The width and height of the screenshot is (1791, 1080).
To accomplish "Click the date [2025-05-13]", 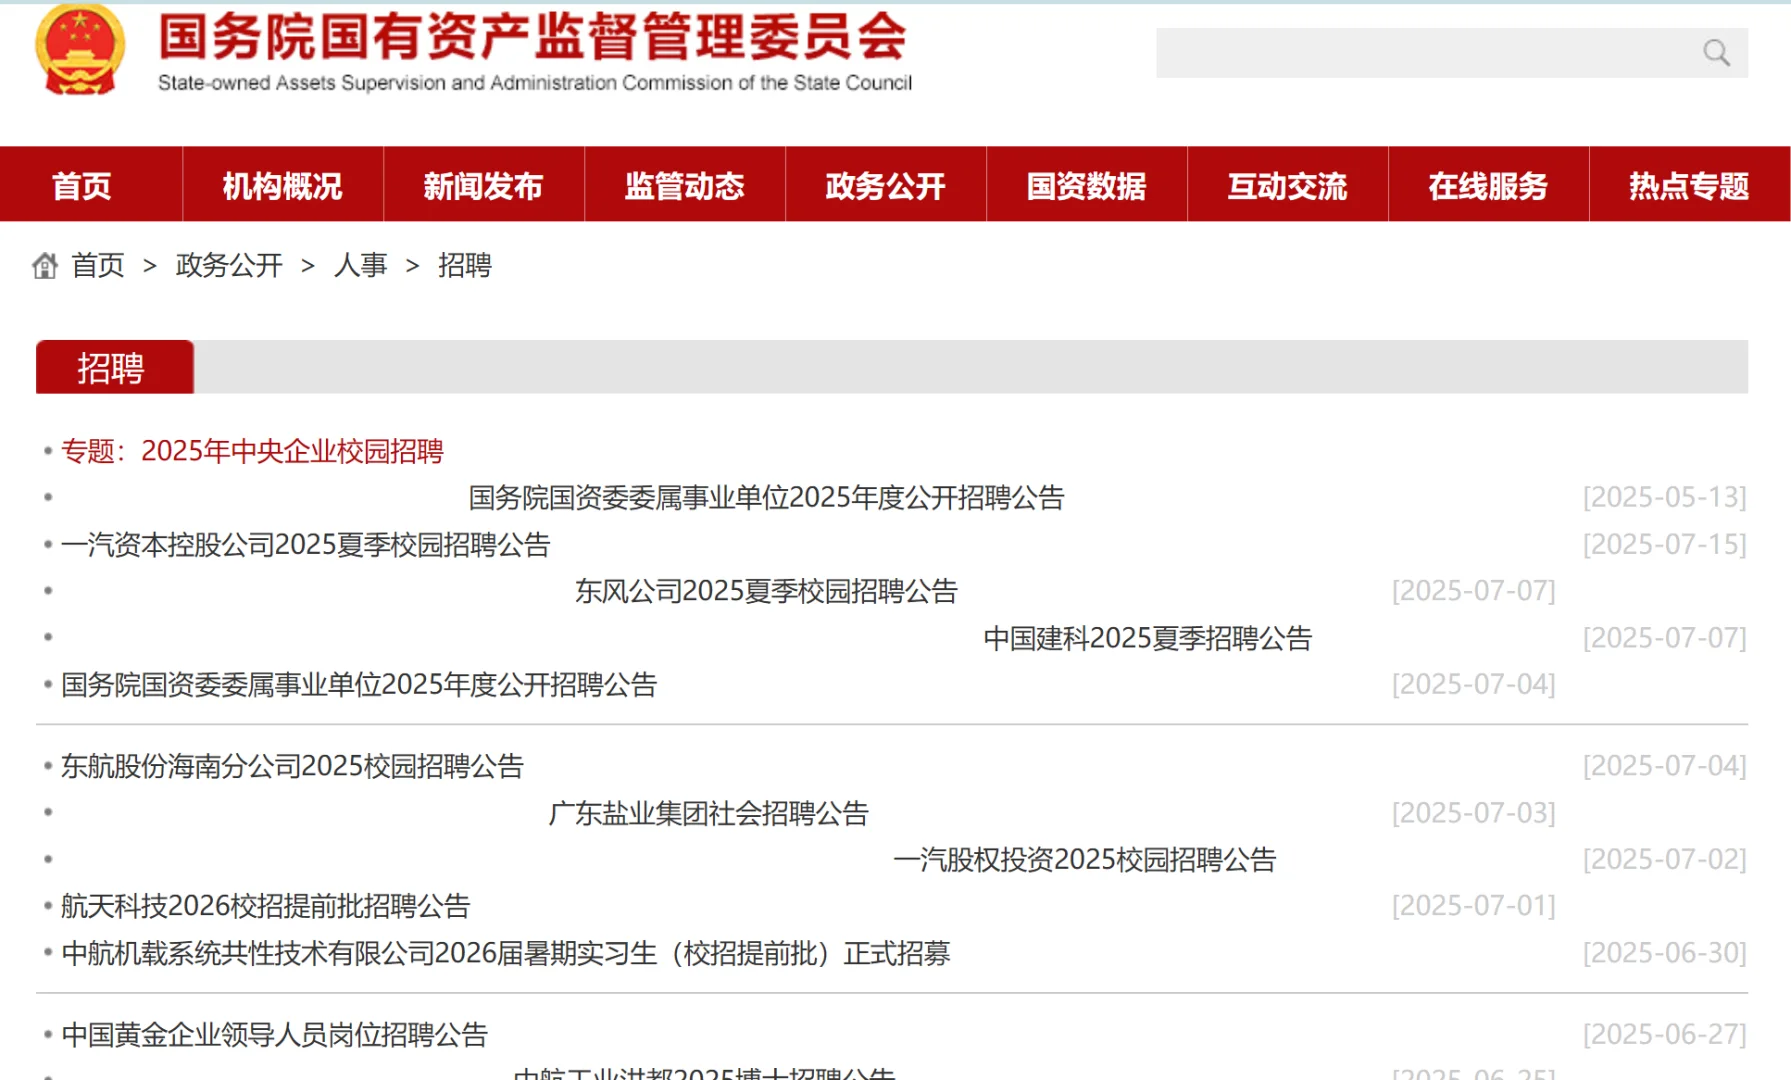I will [x=1665, y=497].
